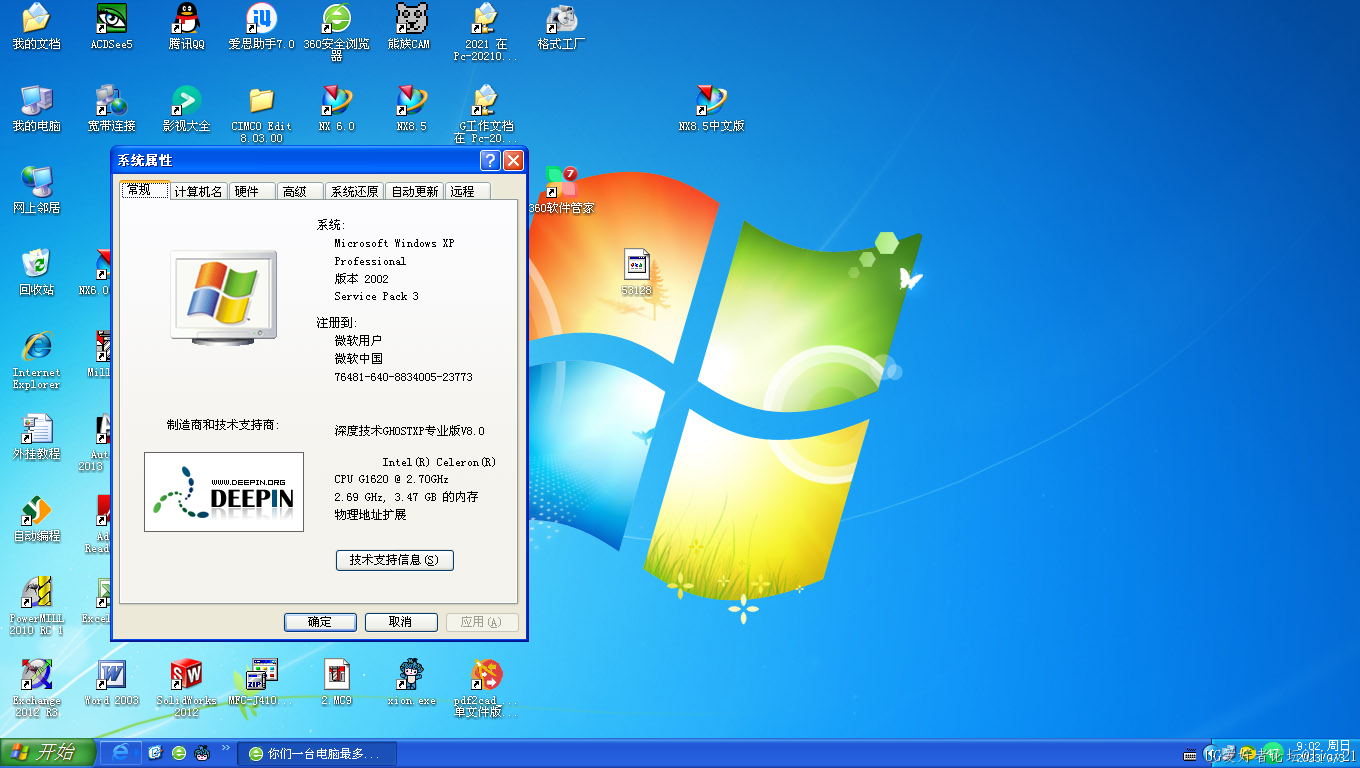Open the 高级 tab
The height and width of the screenshot is (768, 1360).
click(300, 192)
